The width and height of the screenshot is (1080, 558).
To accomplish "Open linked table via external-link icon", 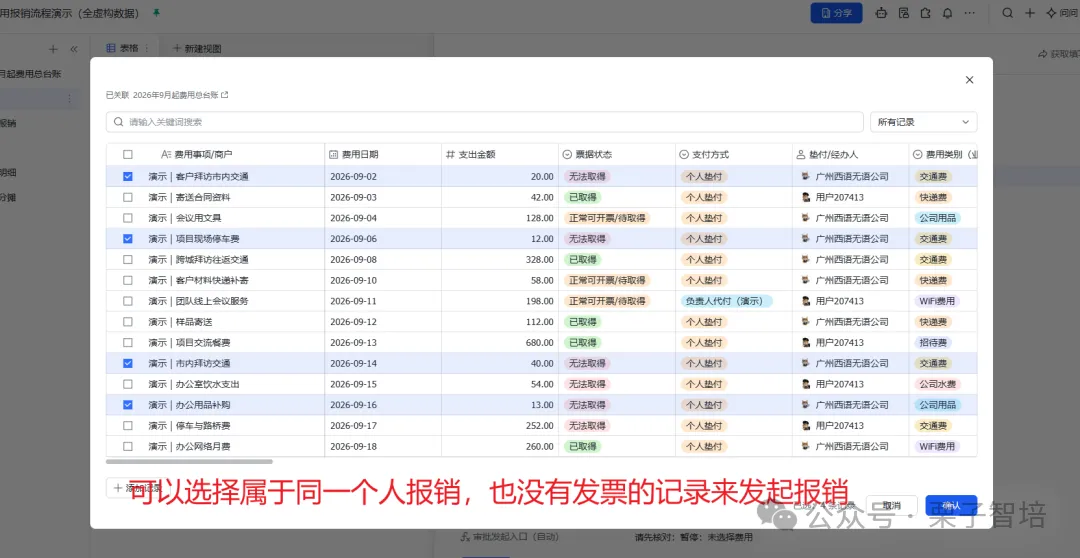I will (225, 95).
